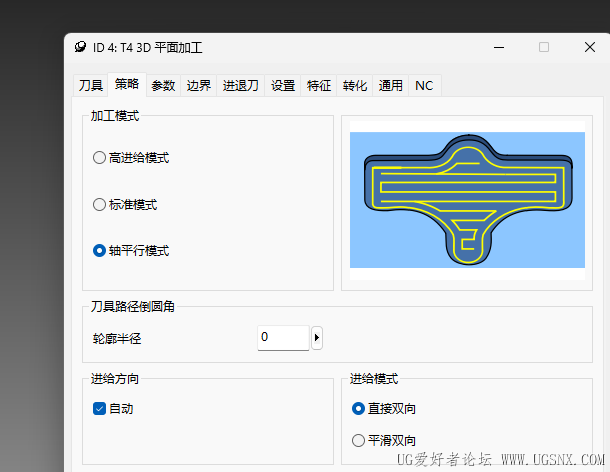Choose 标准模式 machining mode
610x472 pixels.
125,204
